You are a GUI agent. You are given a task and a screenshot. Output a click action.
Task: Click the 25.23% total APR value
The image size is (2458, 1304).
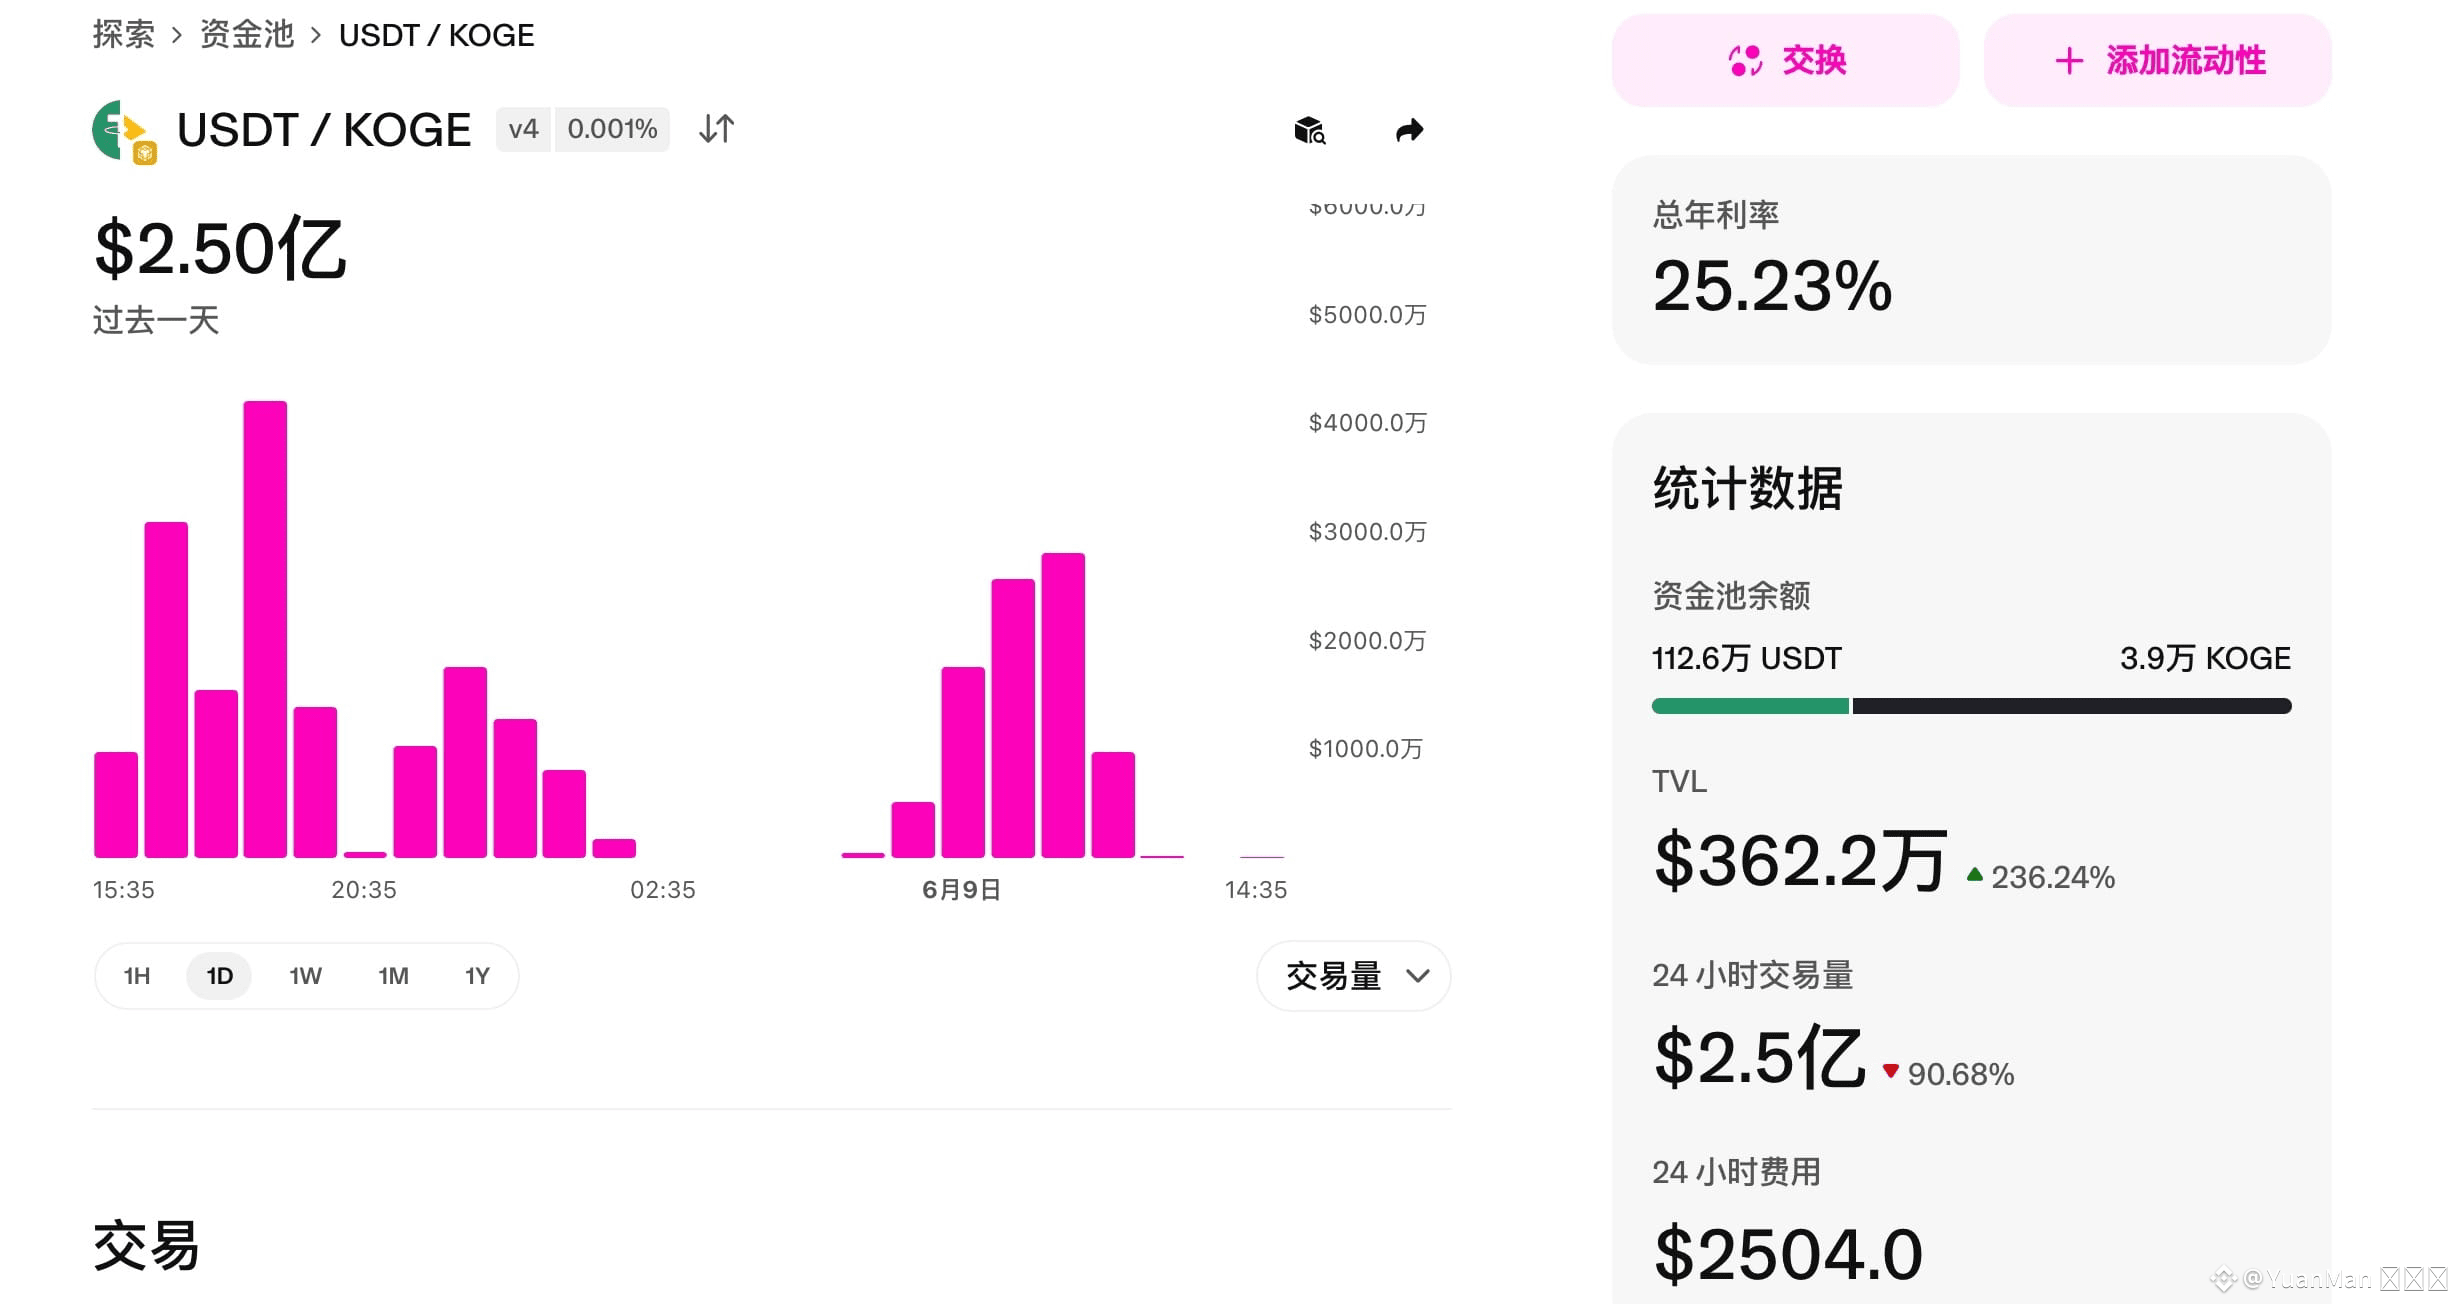(x=1772, y=286)
